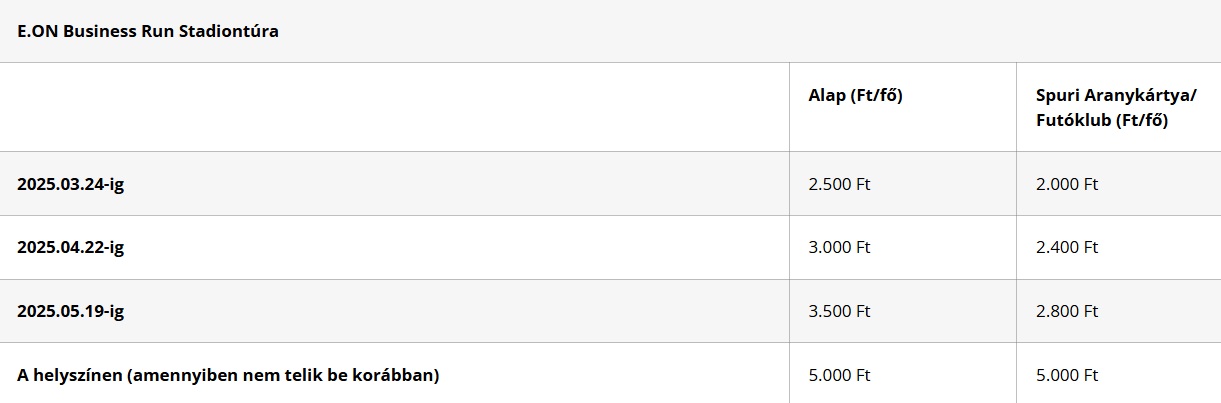Click the E.ON text in the table title
1221x403 pixels.
click(x=36, y=31)
